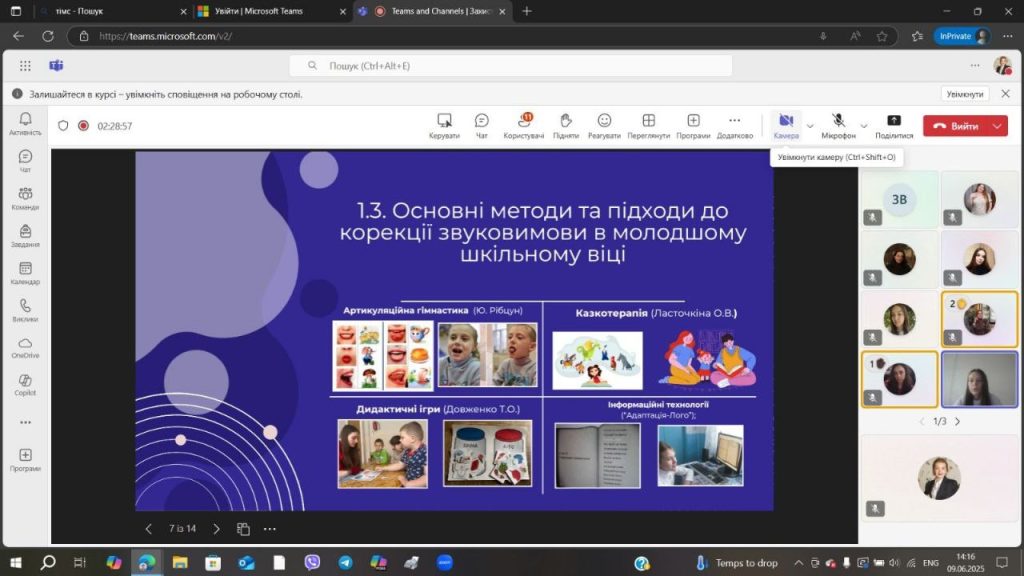Open microphone options dropdown arrow

(863, 126)
